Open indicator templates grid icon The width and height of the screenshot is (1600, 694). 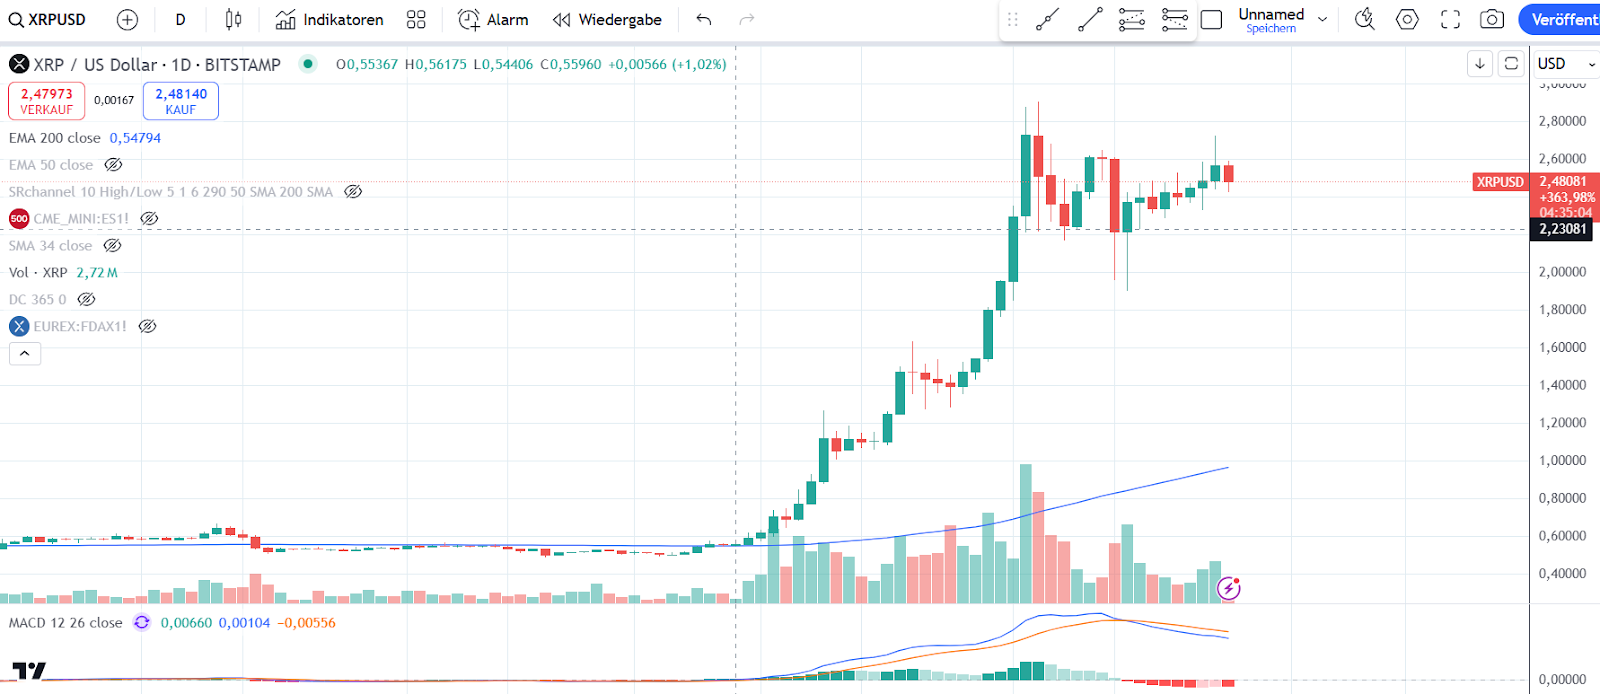(x=416, y=19)
